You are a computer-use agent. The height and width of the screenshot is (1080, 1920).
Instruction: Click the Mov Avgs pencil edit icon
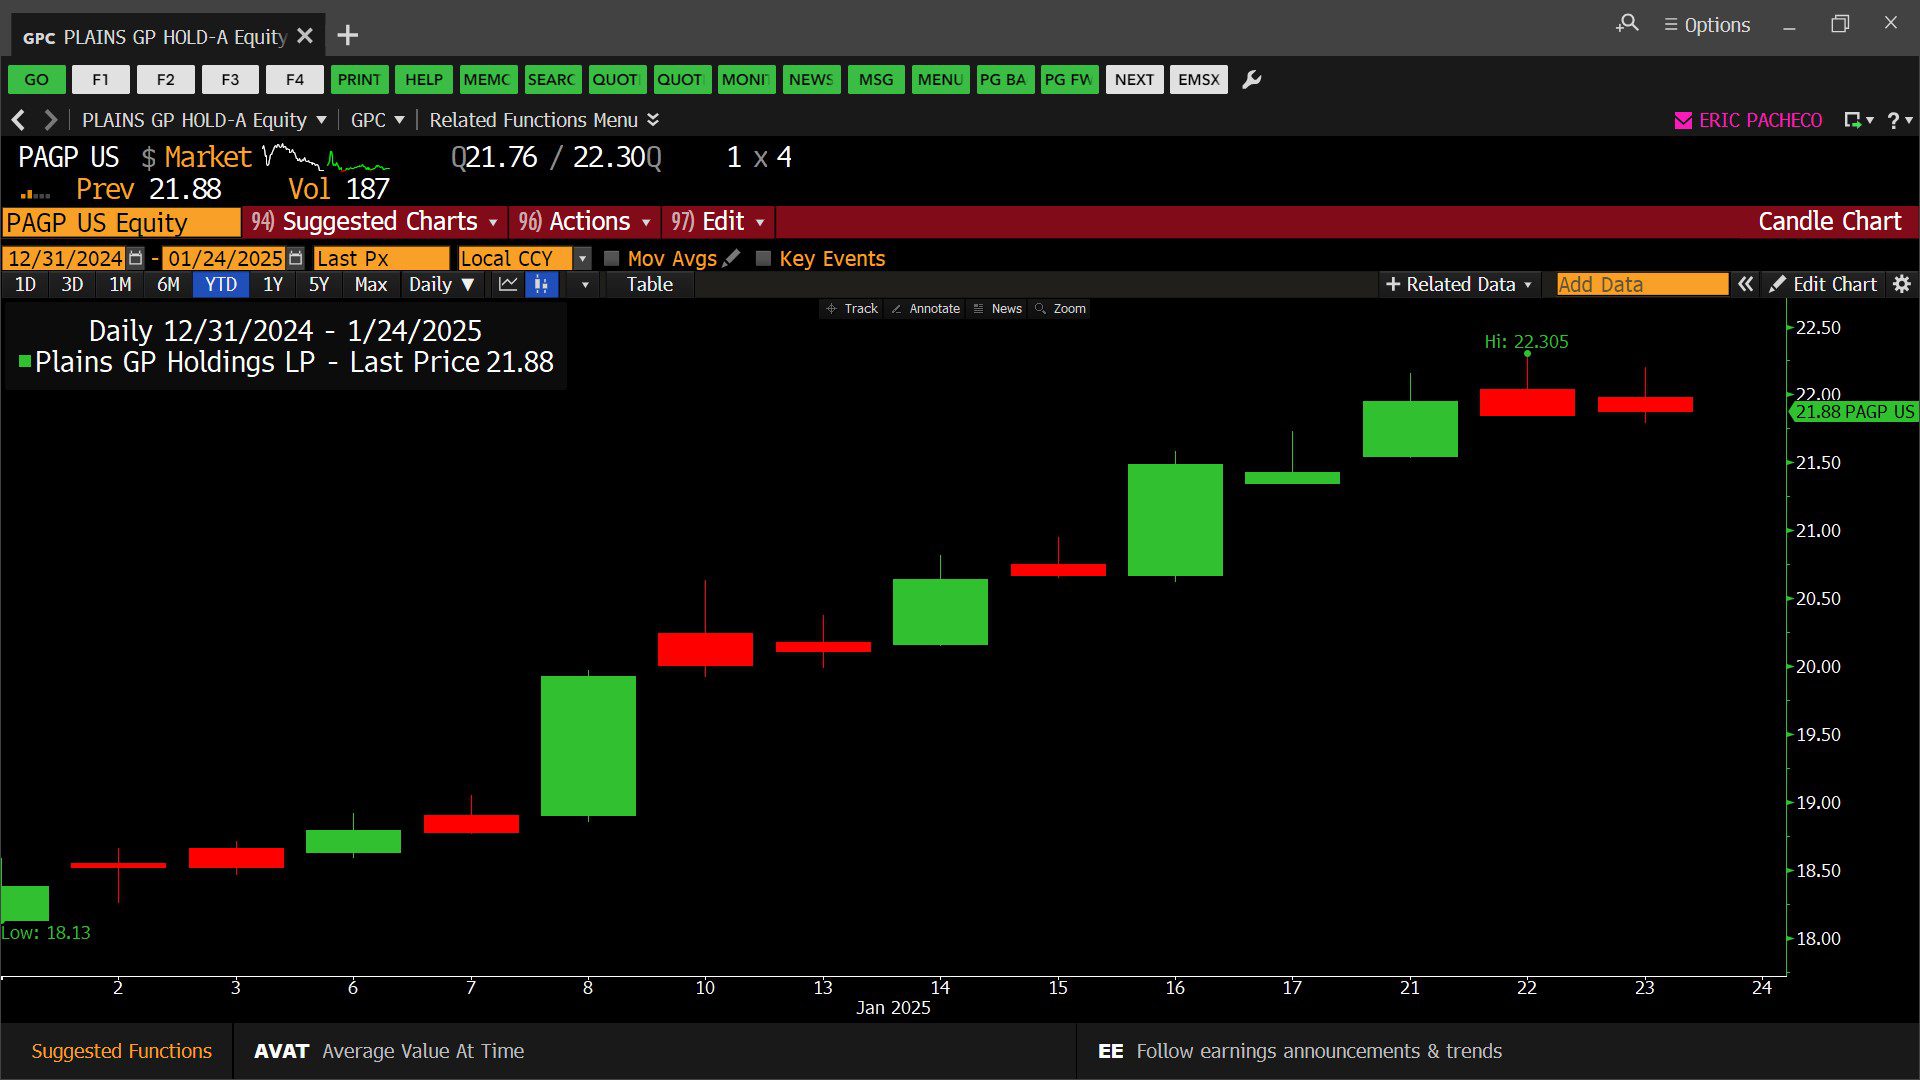click(x=732, y=258)
